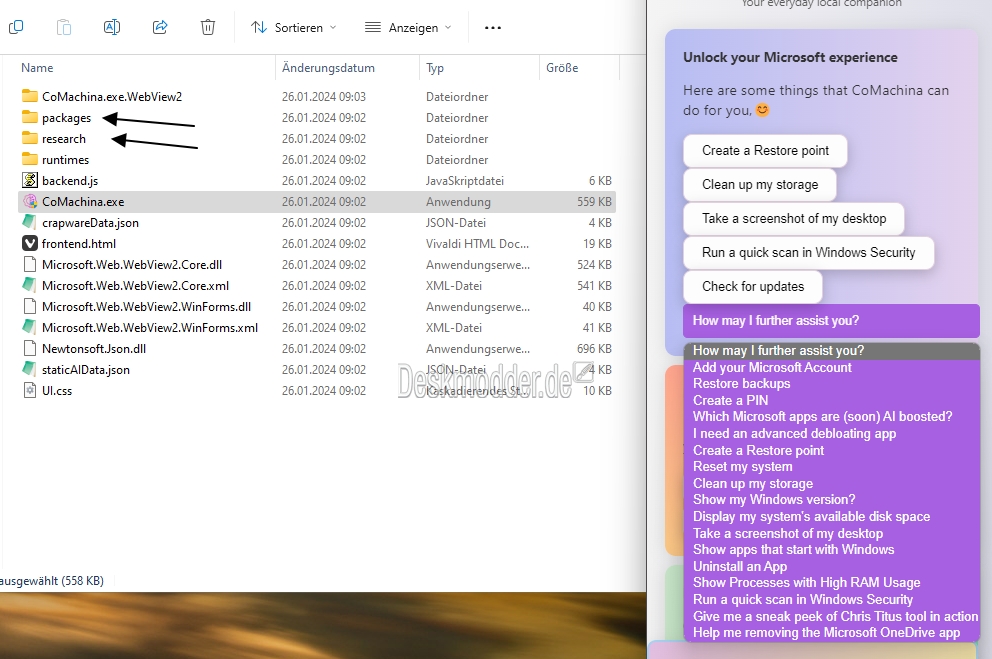The height and width of the screenshot is (659, 992).
Task: Select the backend.js script file icon
Action: (x=30, y=180)
